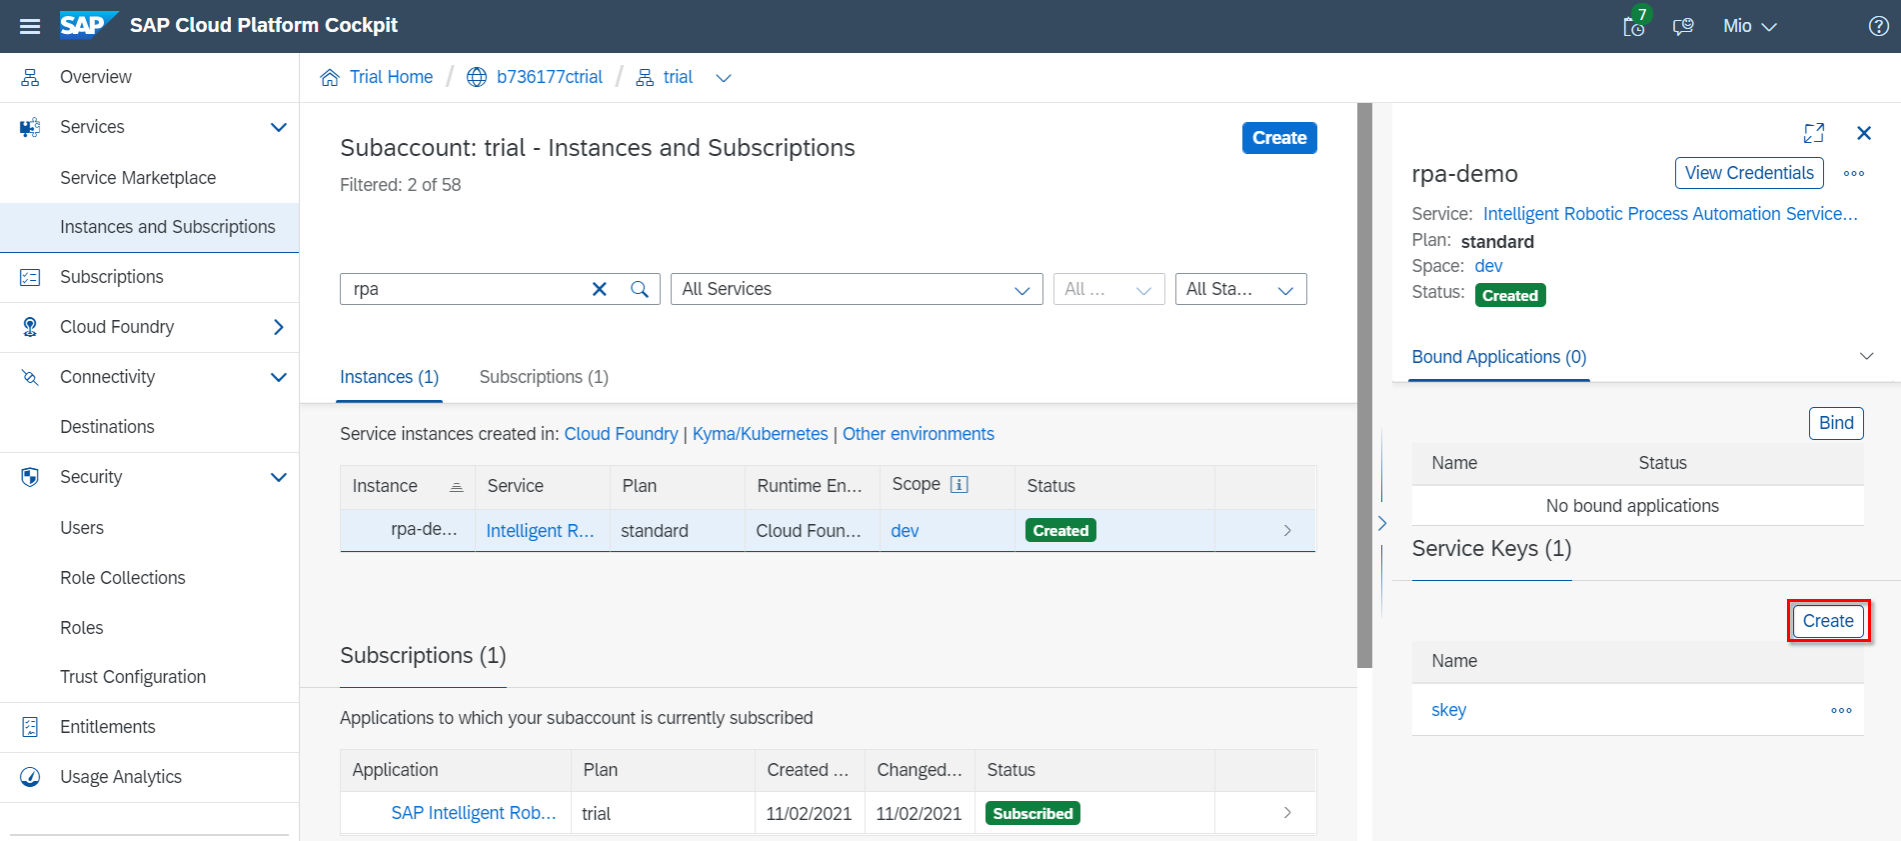The width and height of the screenshot is (1901, 841).
Task: Collapse the Connectivity section chevron
Action: tap(279, 377)
